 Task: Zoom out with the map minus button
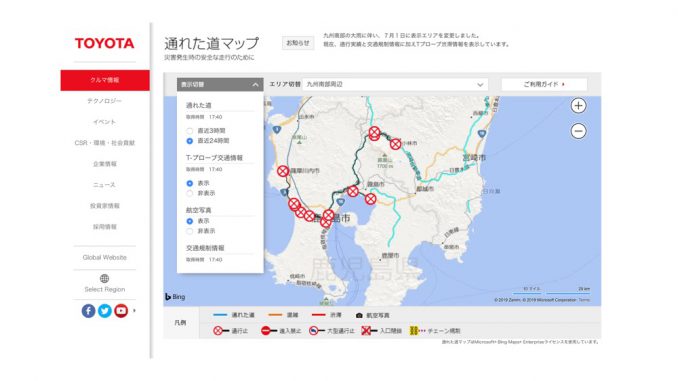(x=578, y=131)
